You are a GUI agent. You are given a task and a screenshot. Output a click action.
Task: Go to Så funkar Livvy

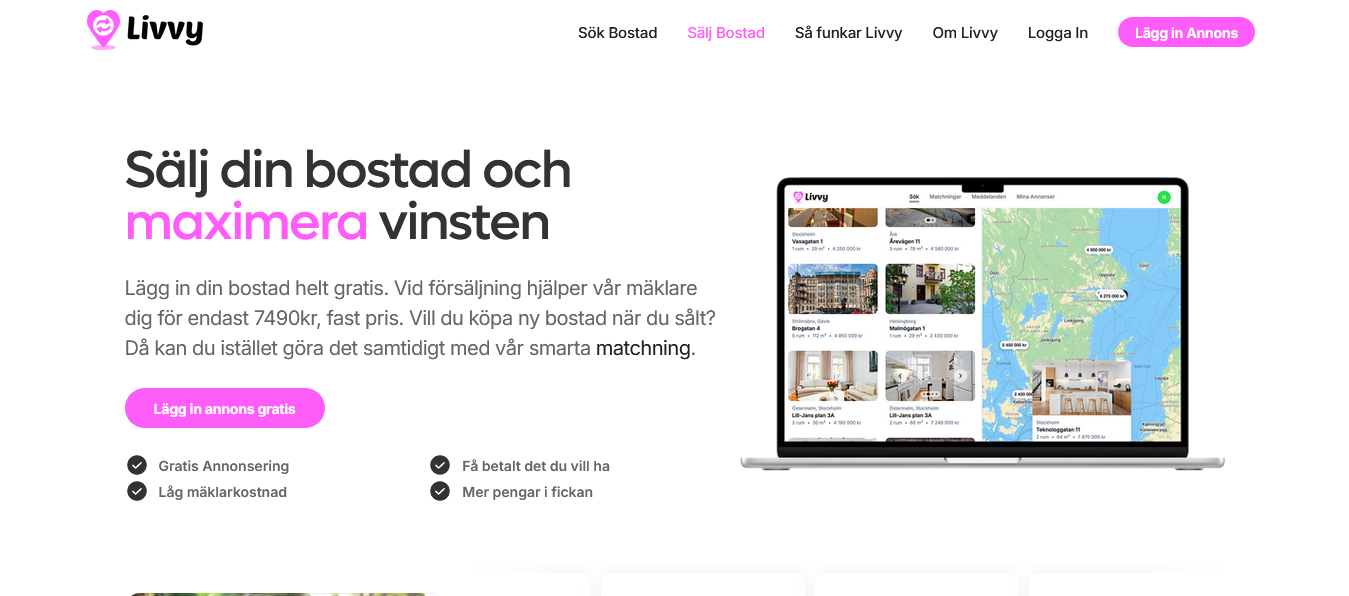point(848,33)
